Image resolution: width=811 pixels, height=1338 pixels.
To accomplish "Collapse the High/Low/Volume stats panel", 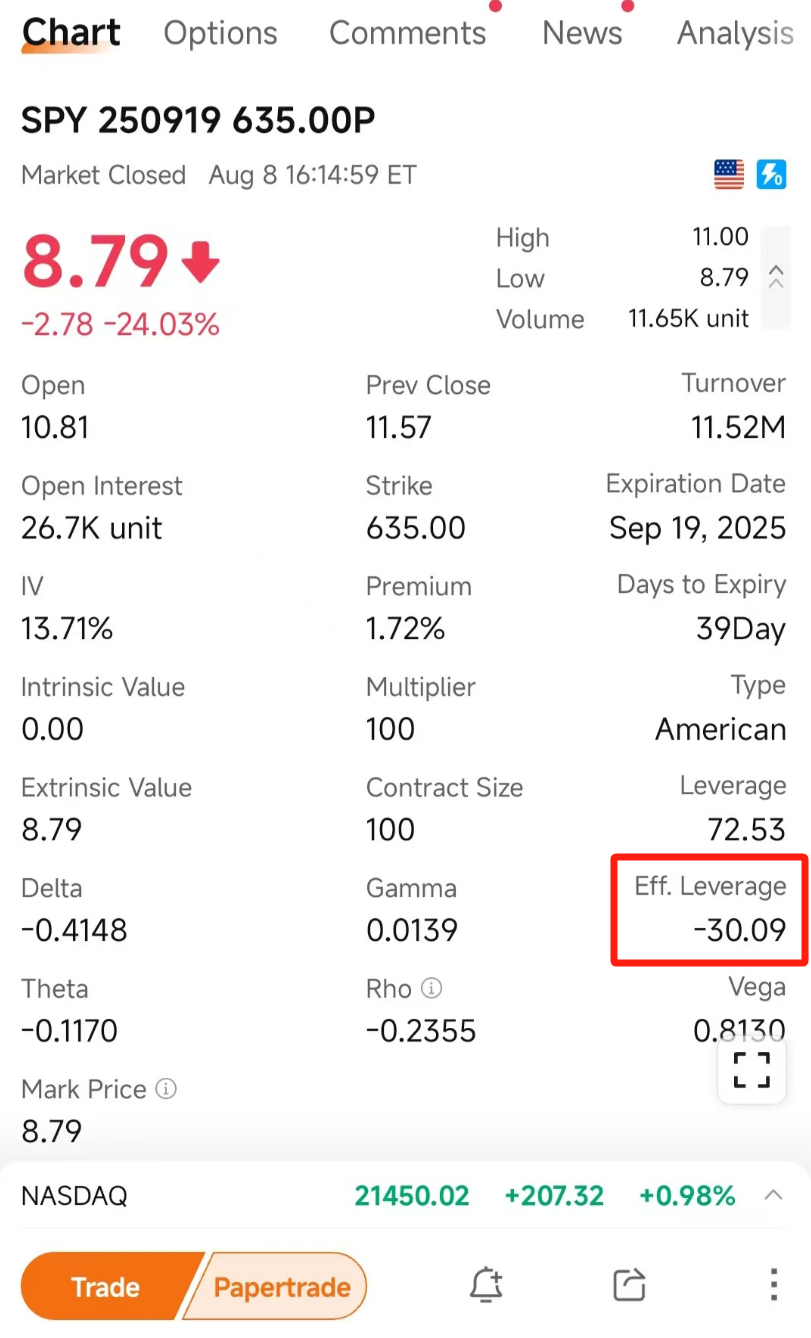I will pos(776,278).
